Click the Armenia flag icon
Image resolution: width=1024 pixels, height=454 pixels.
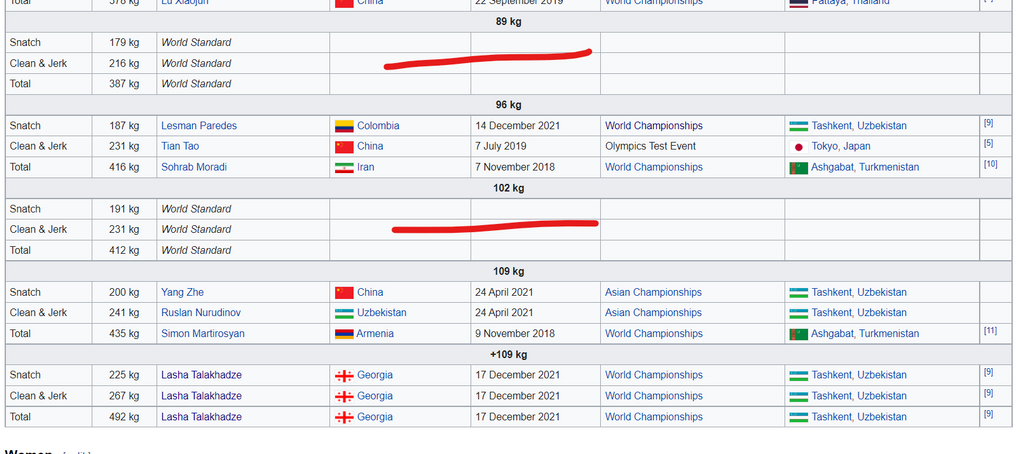[x=344, y=334]
